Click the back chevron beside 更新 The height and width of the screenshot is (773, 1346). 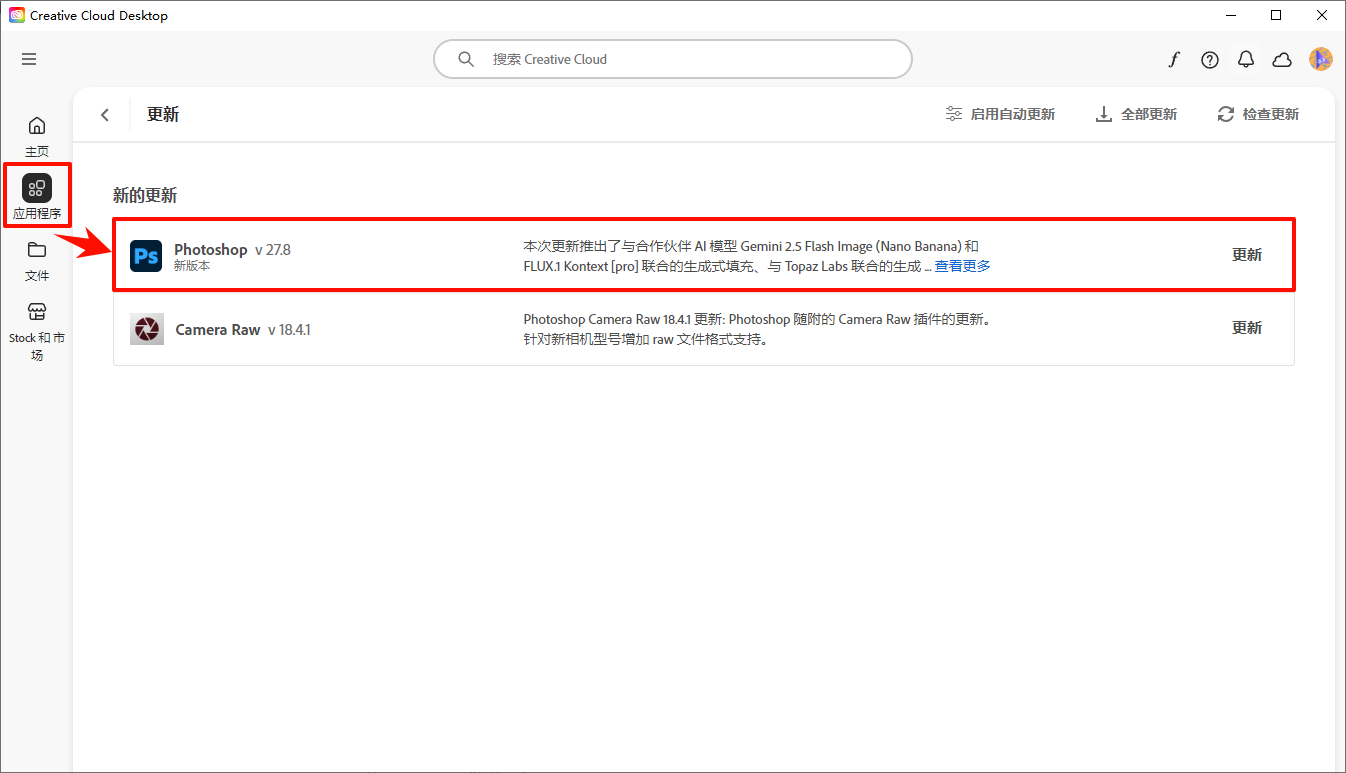pyautogui.click(x=105, y=115)
